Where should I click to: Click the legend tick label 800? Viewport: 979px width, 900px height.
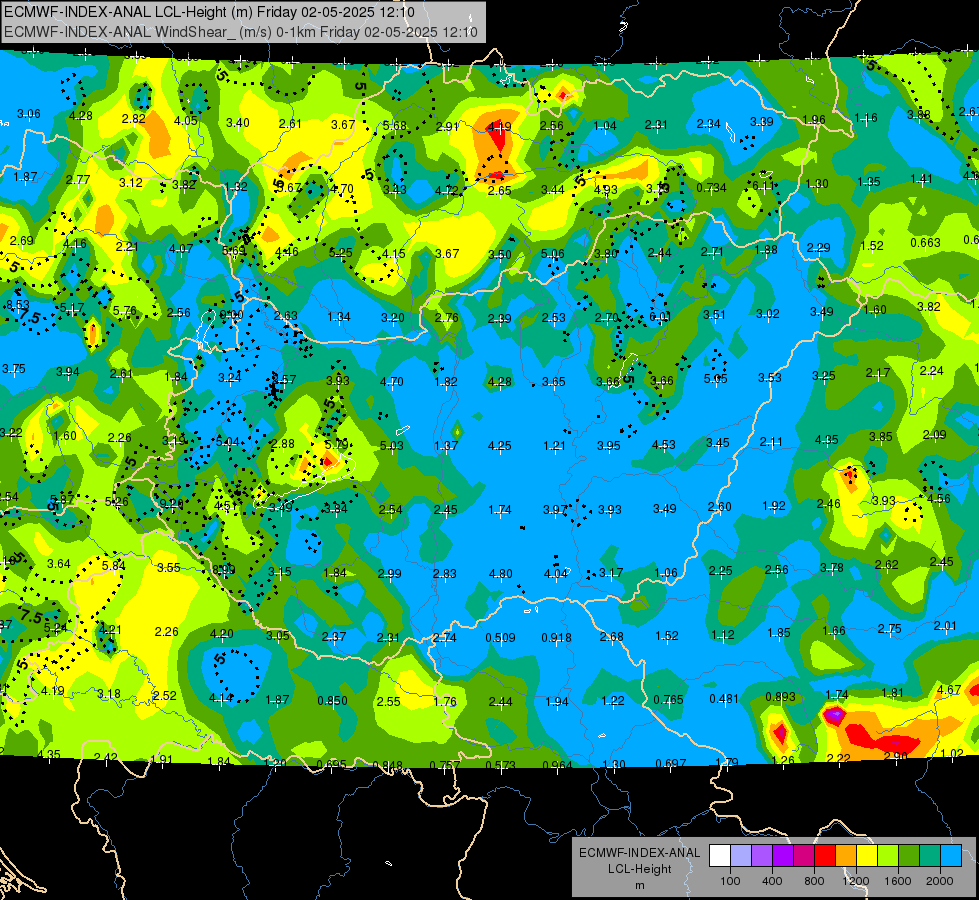[814, 881]
